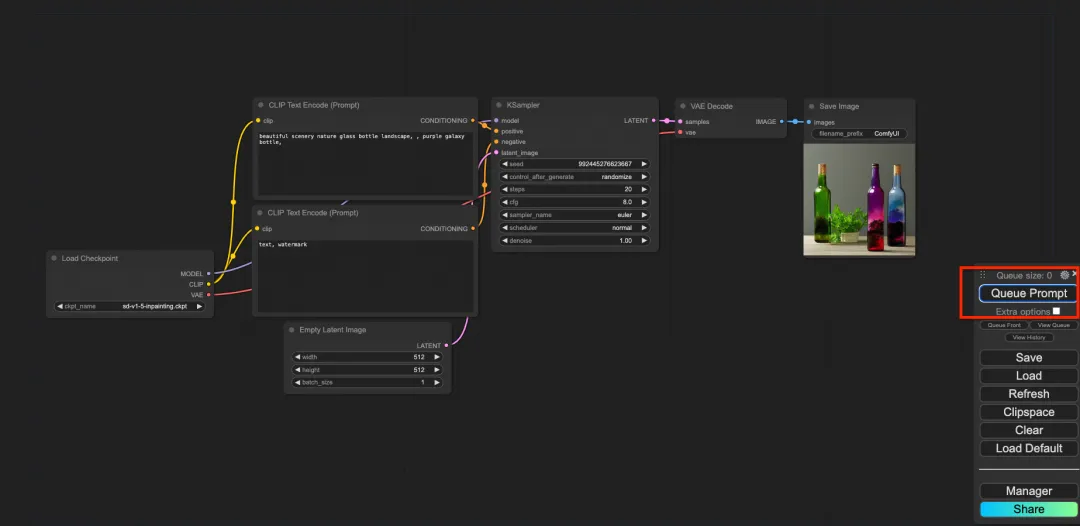Click the LATENT output socket on KSampler
The width and height of the screenshot is (1080, 526).
coord(653,120)
